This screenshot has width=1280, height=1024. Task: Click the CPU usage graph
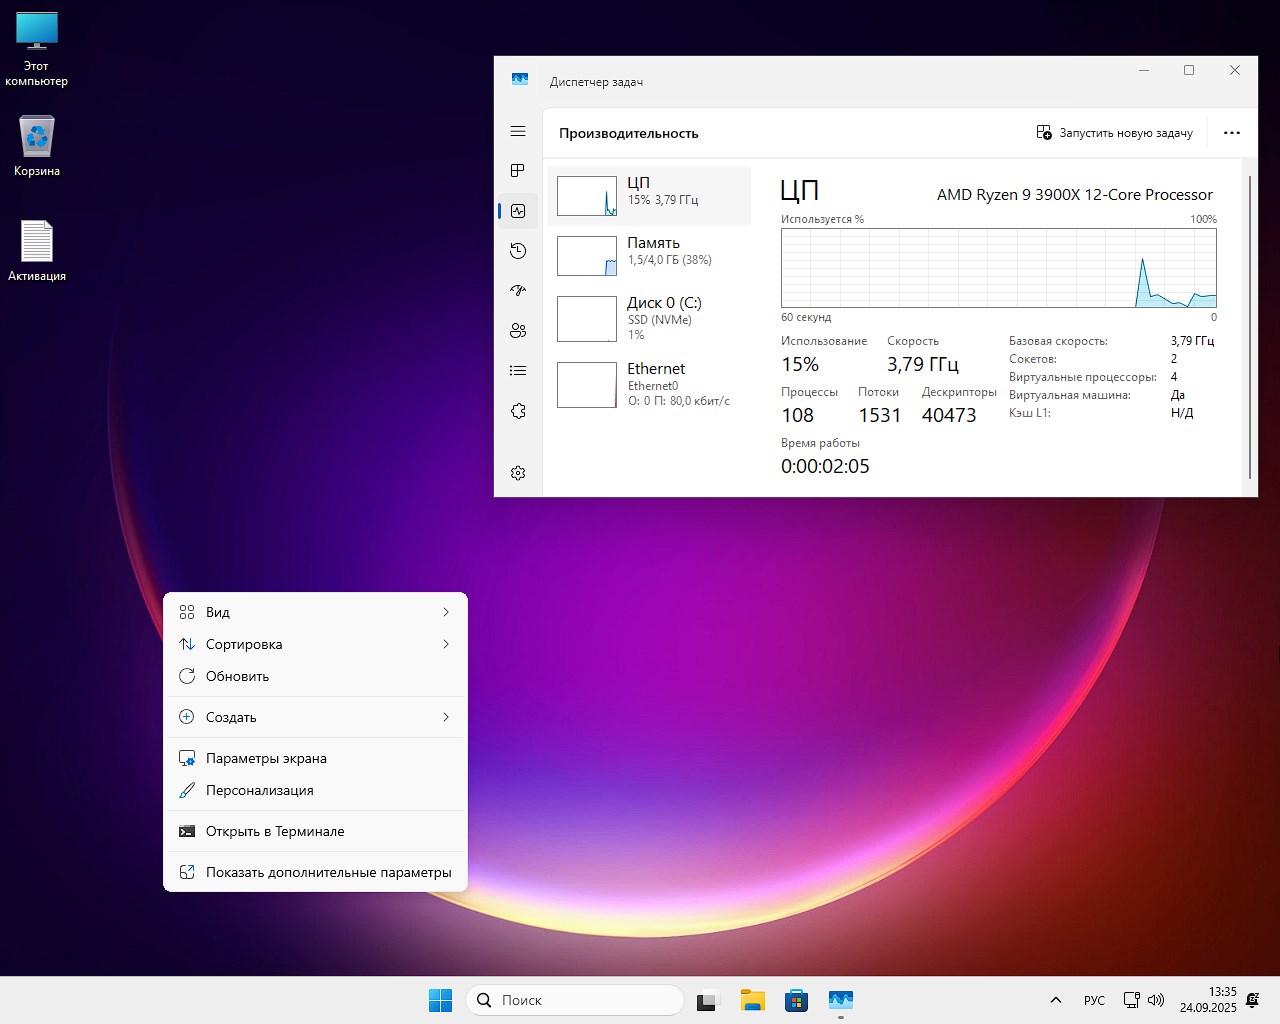click(x=999, y=268)
